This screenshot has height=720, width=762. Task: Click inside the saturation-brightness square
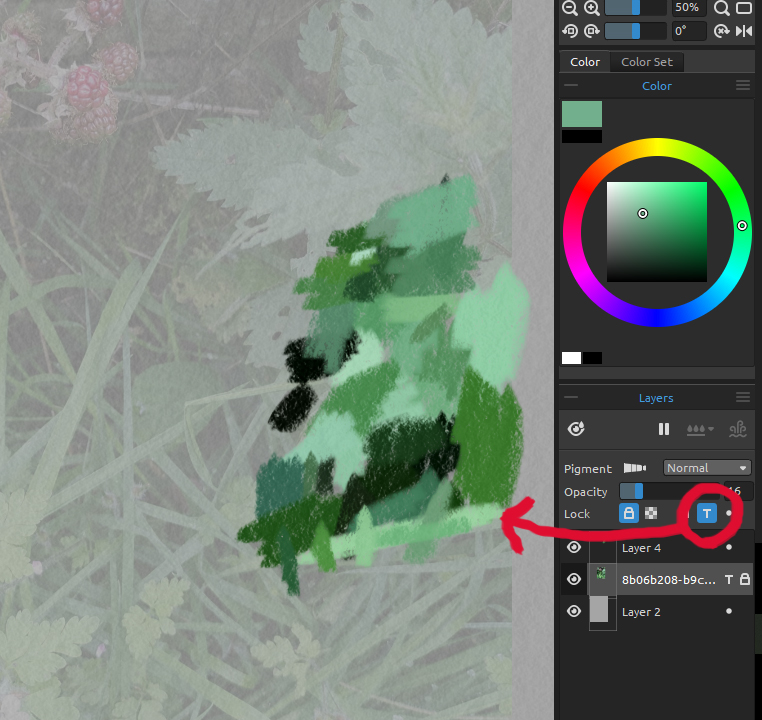click(x=657, y=232)
